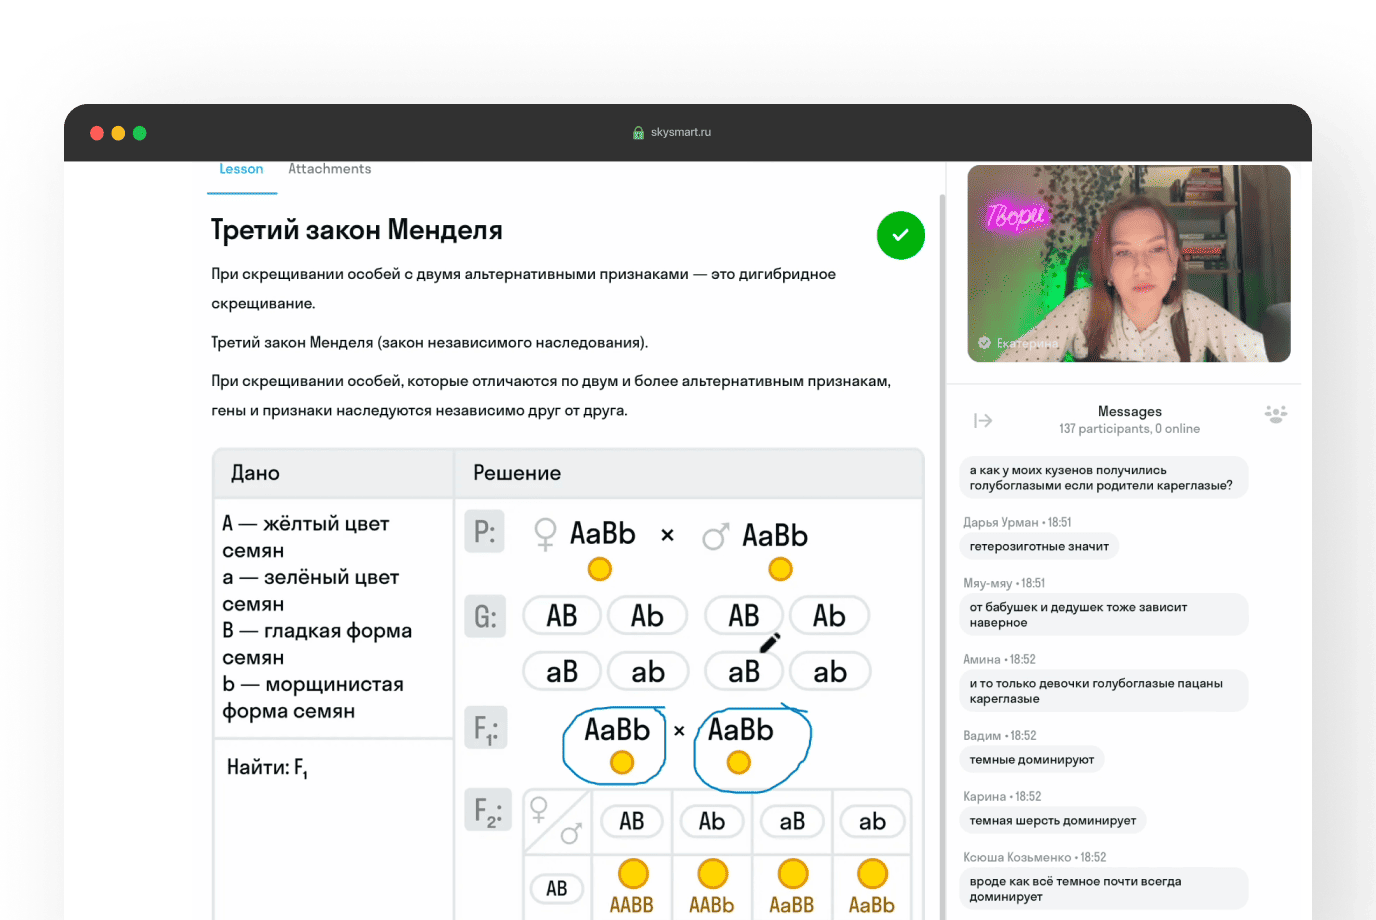Click the message "темные доминируют"
The height and width of the screenshot is (920, 1376).
point(1032,760)
